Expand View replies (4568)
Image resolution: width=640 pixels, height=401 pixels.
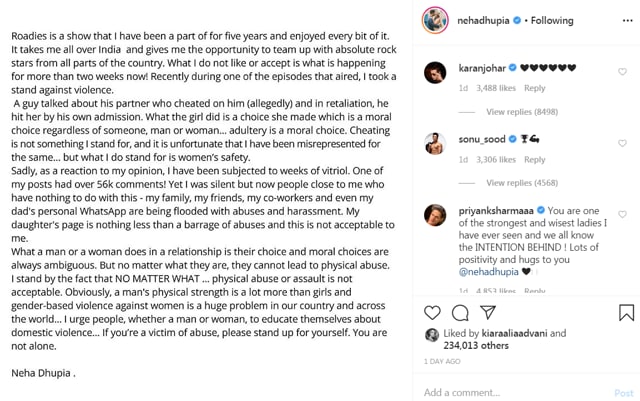[522, 183]
